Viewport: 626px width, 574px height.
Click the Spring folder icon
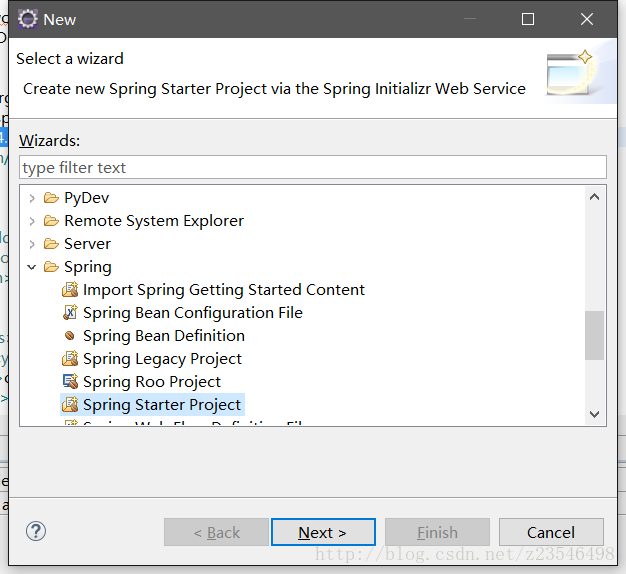(51, 267)
